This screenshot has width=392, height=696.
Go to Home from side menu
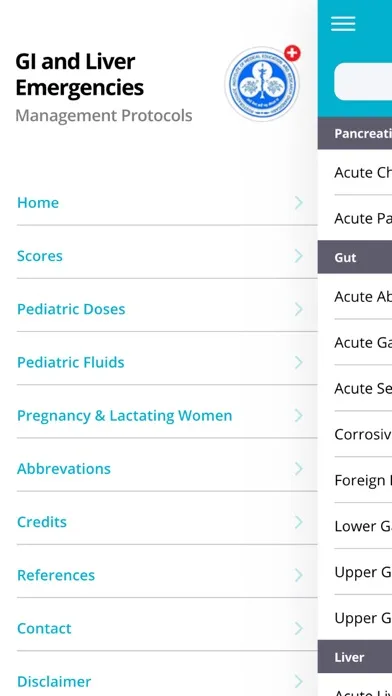click(x=167, y=203)
